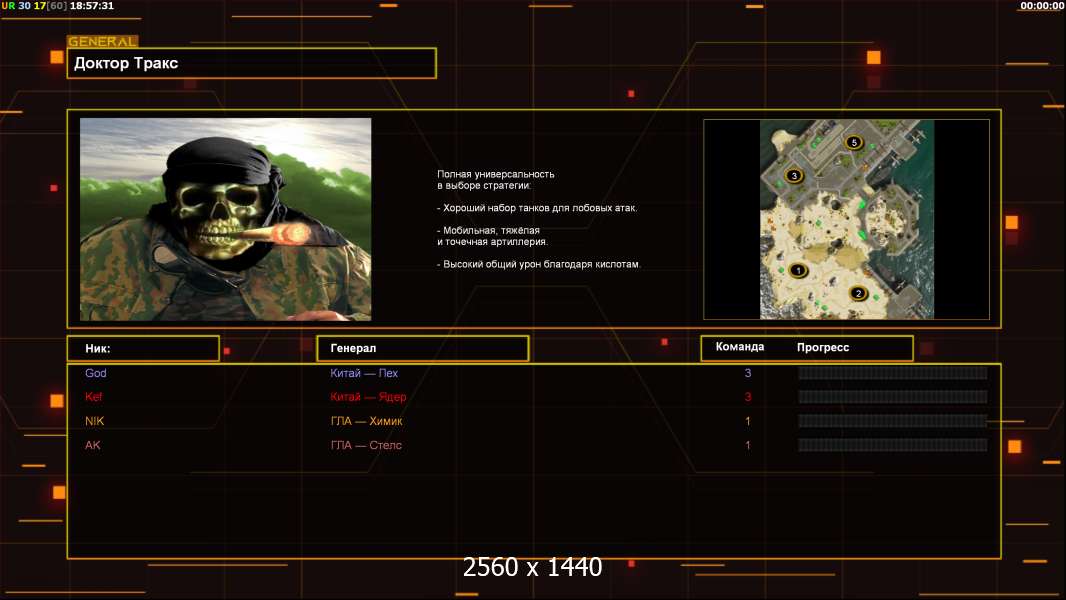Click the Доктор Тракс title field
Screen dimensions: 1066x600
click(x=251, y=63)
